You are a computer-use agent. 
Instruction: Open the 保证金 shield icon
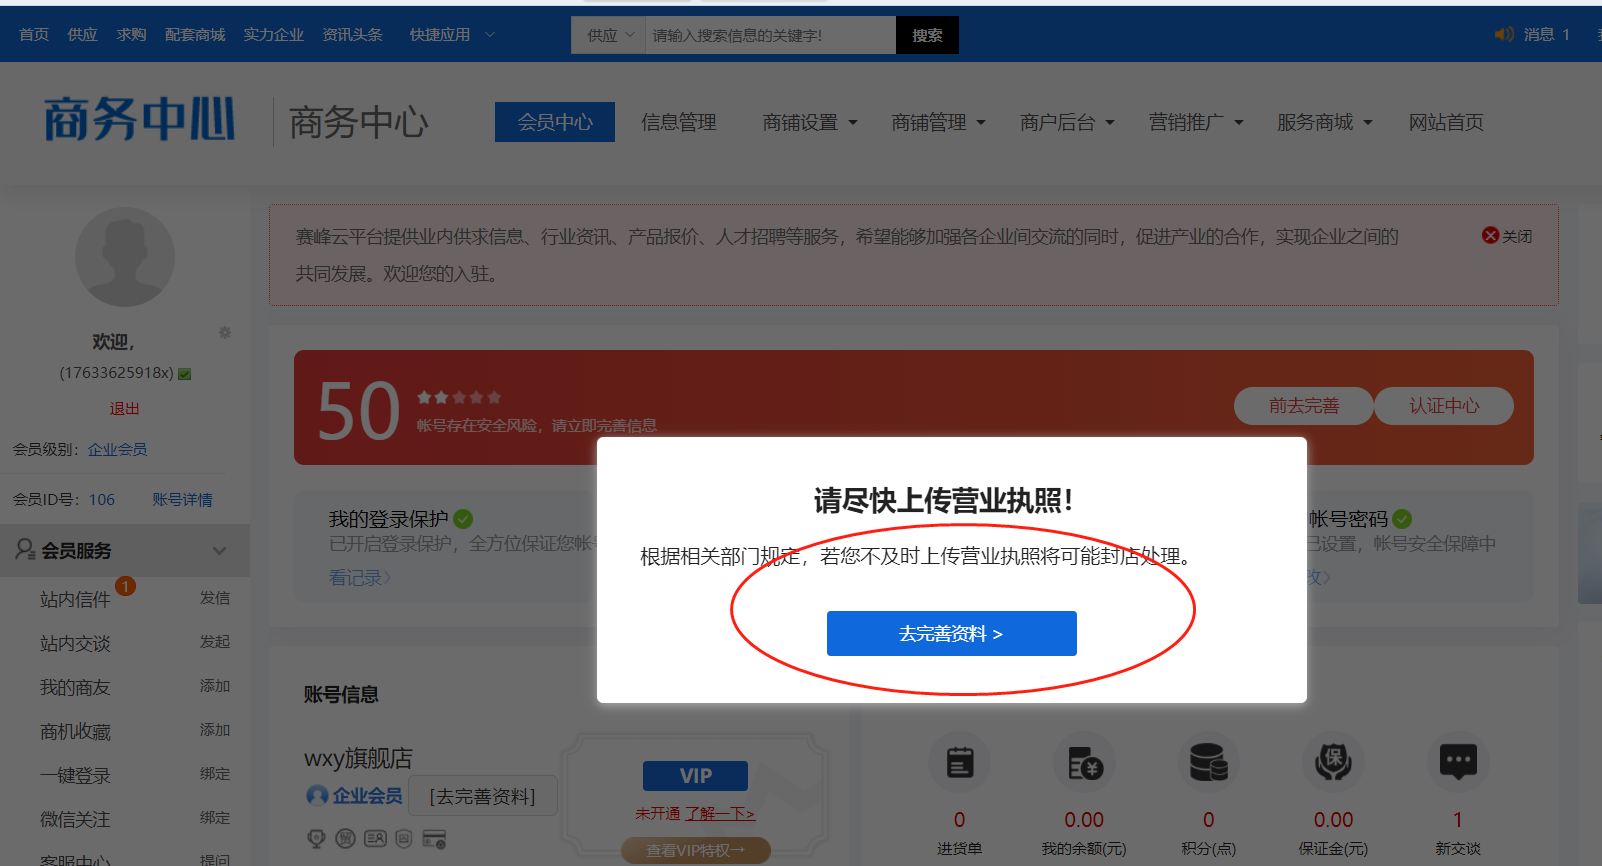click(x=1333, y=763)
